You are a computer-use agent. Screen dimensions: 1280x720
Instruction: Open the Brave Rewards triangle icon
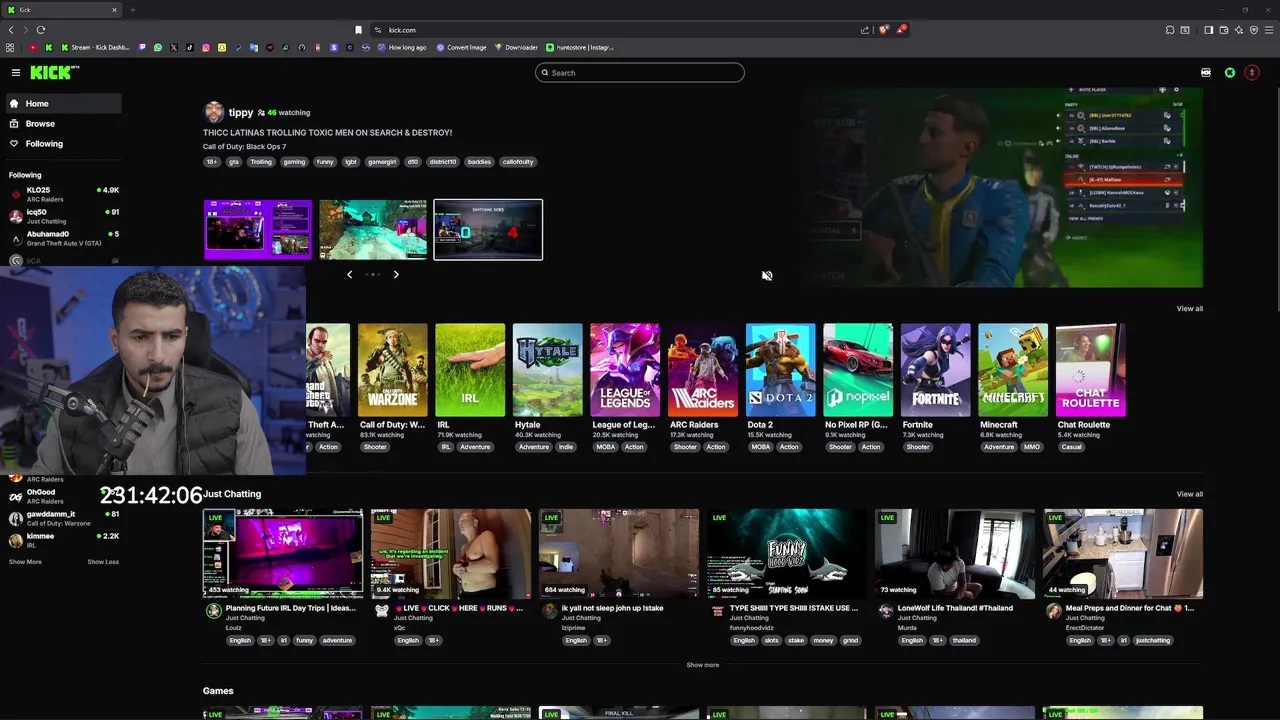(x=900, y=30)
